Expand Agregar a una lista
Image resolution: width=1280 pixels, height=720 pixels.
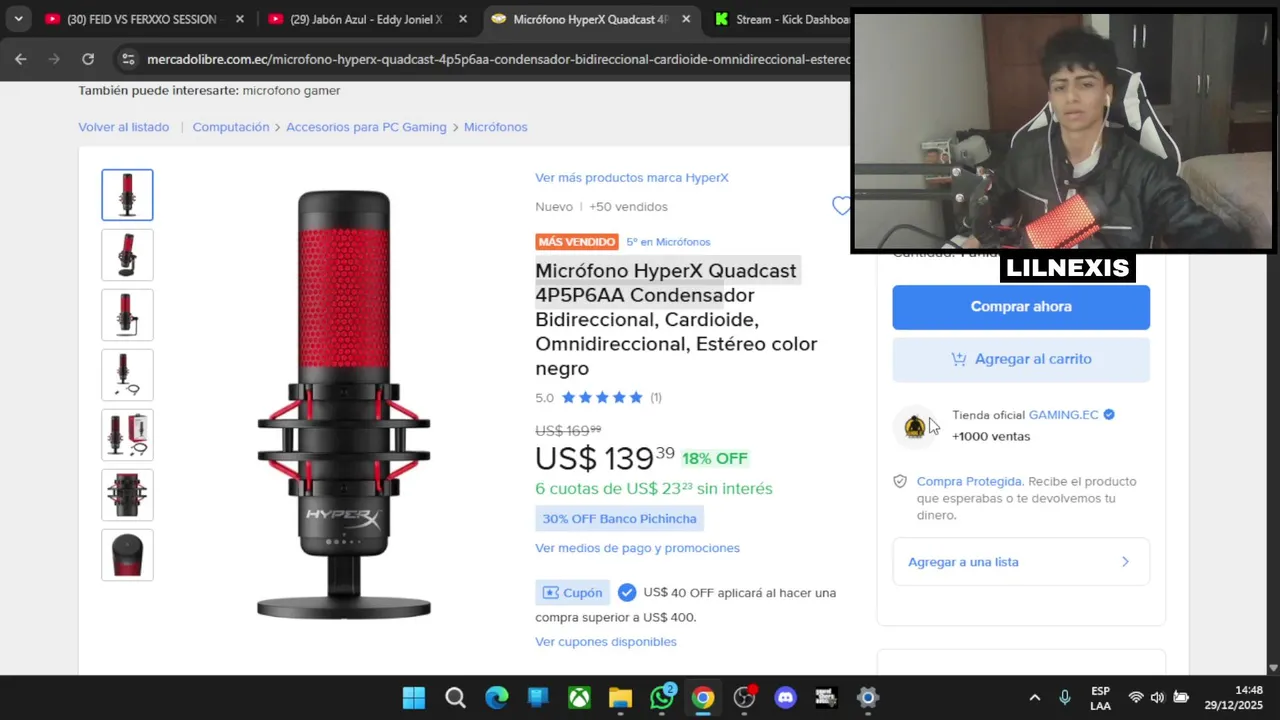[x=1021, y=562]
